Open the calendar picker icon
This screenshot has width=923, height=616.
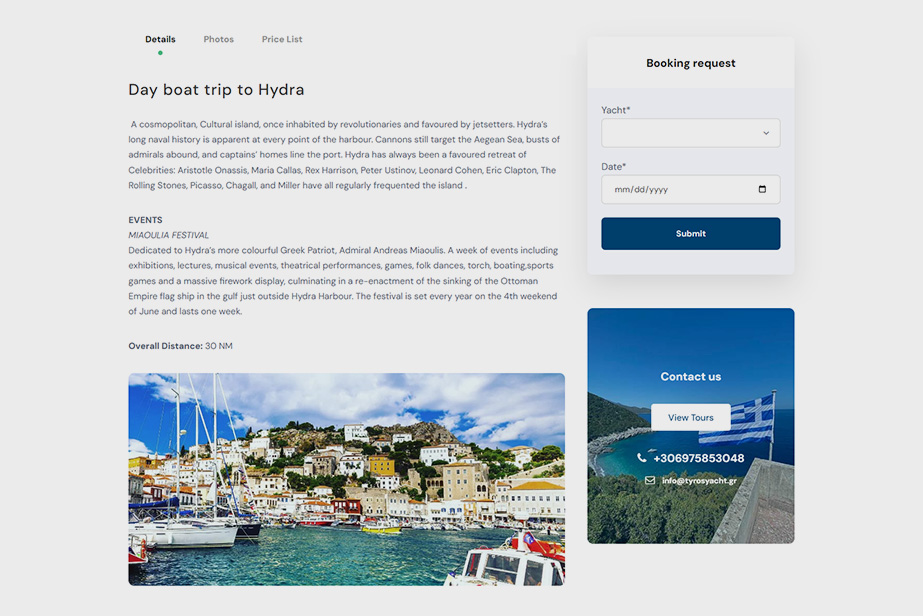coord(762,189)
